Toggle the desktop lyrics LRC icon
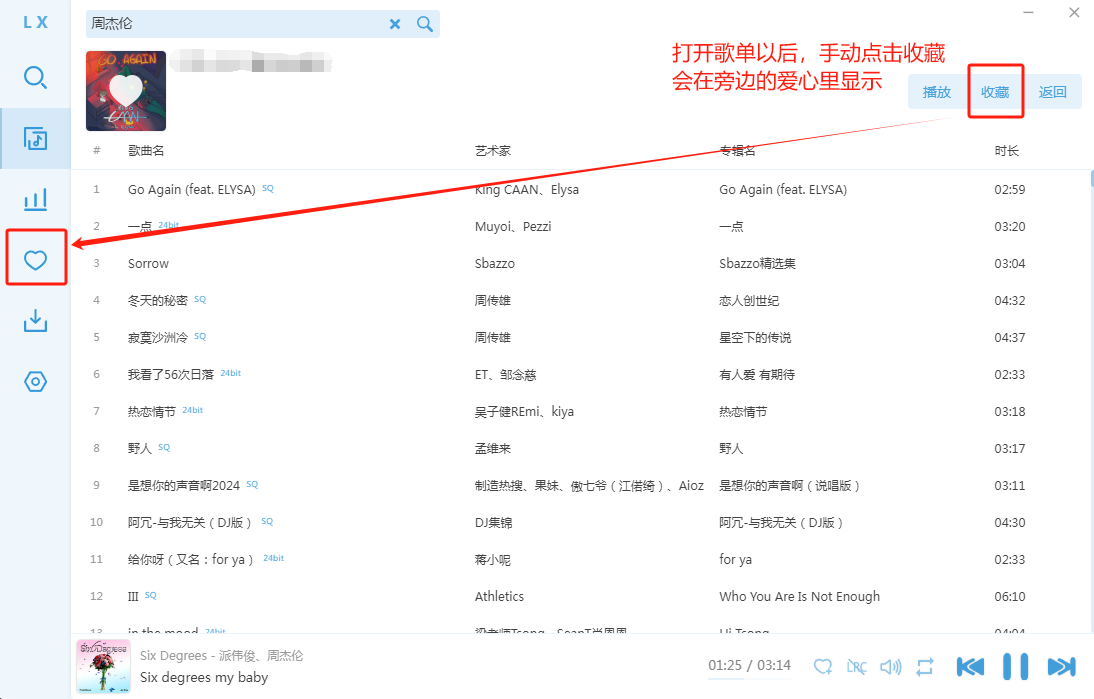The image size is (1094, 699). click(857, 666)
